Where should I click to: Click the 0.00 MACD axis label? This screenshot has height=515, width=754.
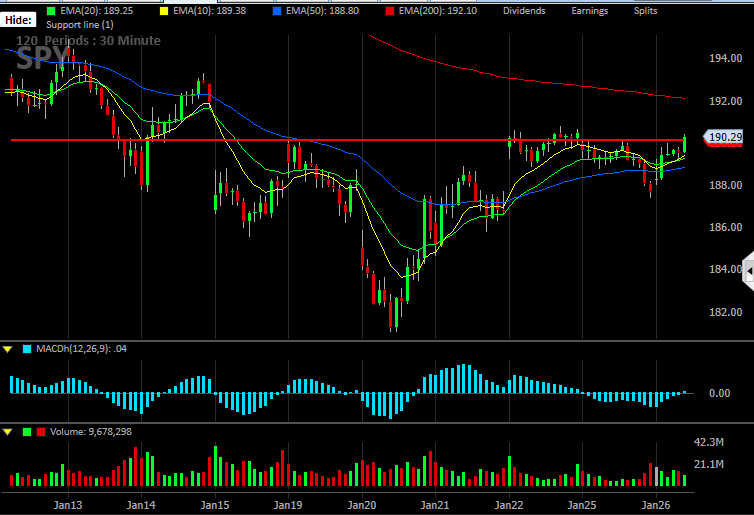click(719, 393)
